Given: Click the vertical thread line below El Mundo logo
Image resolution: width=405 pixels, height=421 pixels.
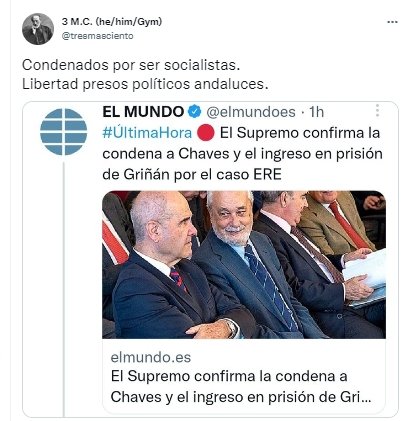Looking at the screenshot, I should click(63, 288).
